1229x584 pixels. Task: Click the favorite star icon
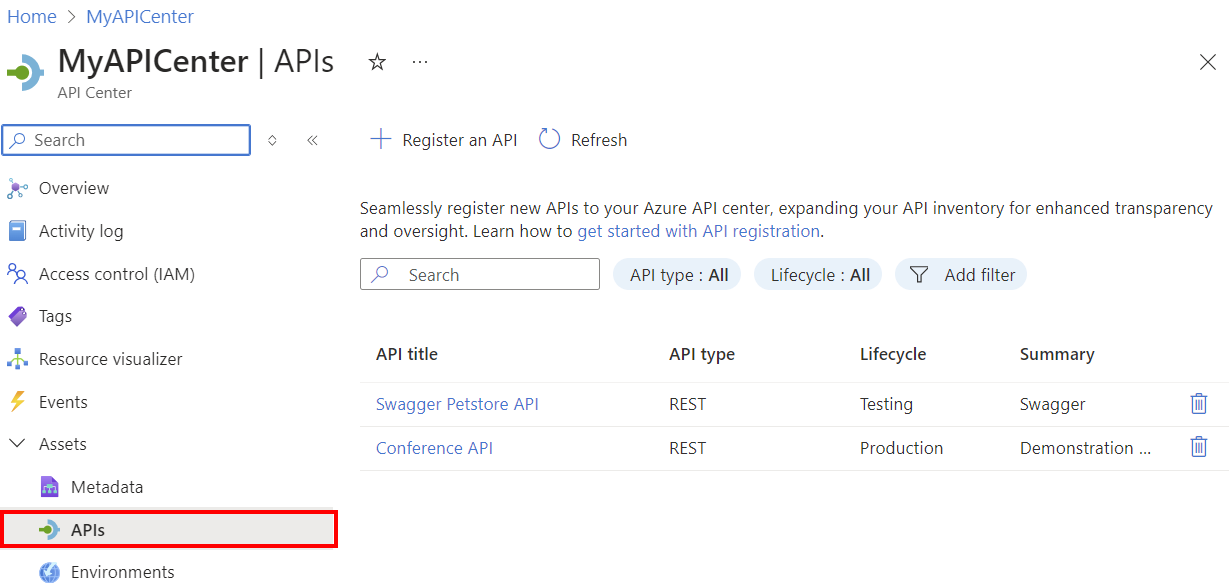click(x=377, y=62)
